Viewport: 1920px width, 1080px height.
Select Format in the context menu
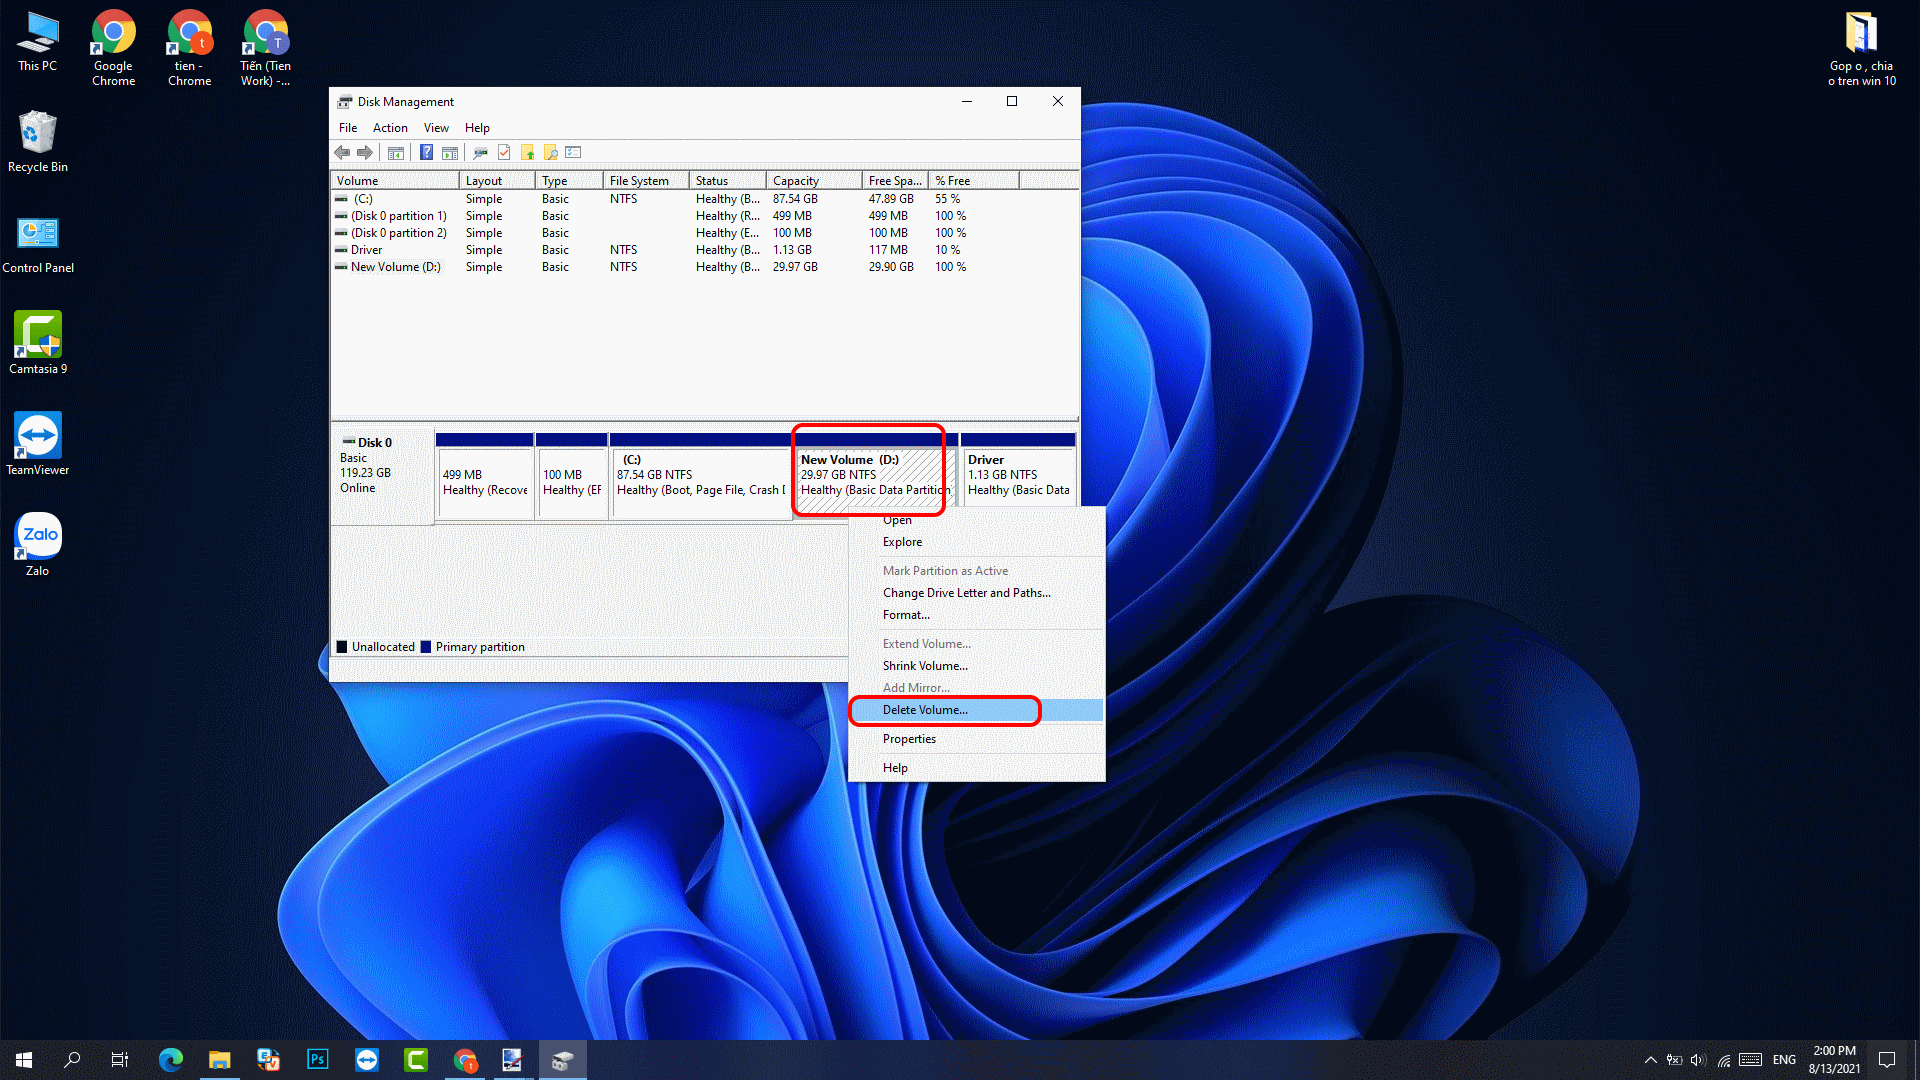(906, 615)
